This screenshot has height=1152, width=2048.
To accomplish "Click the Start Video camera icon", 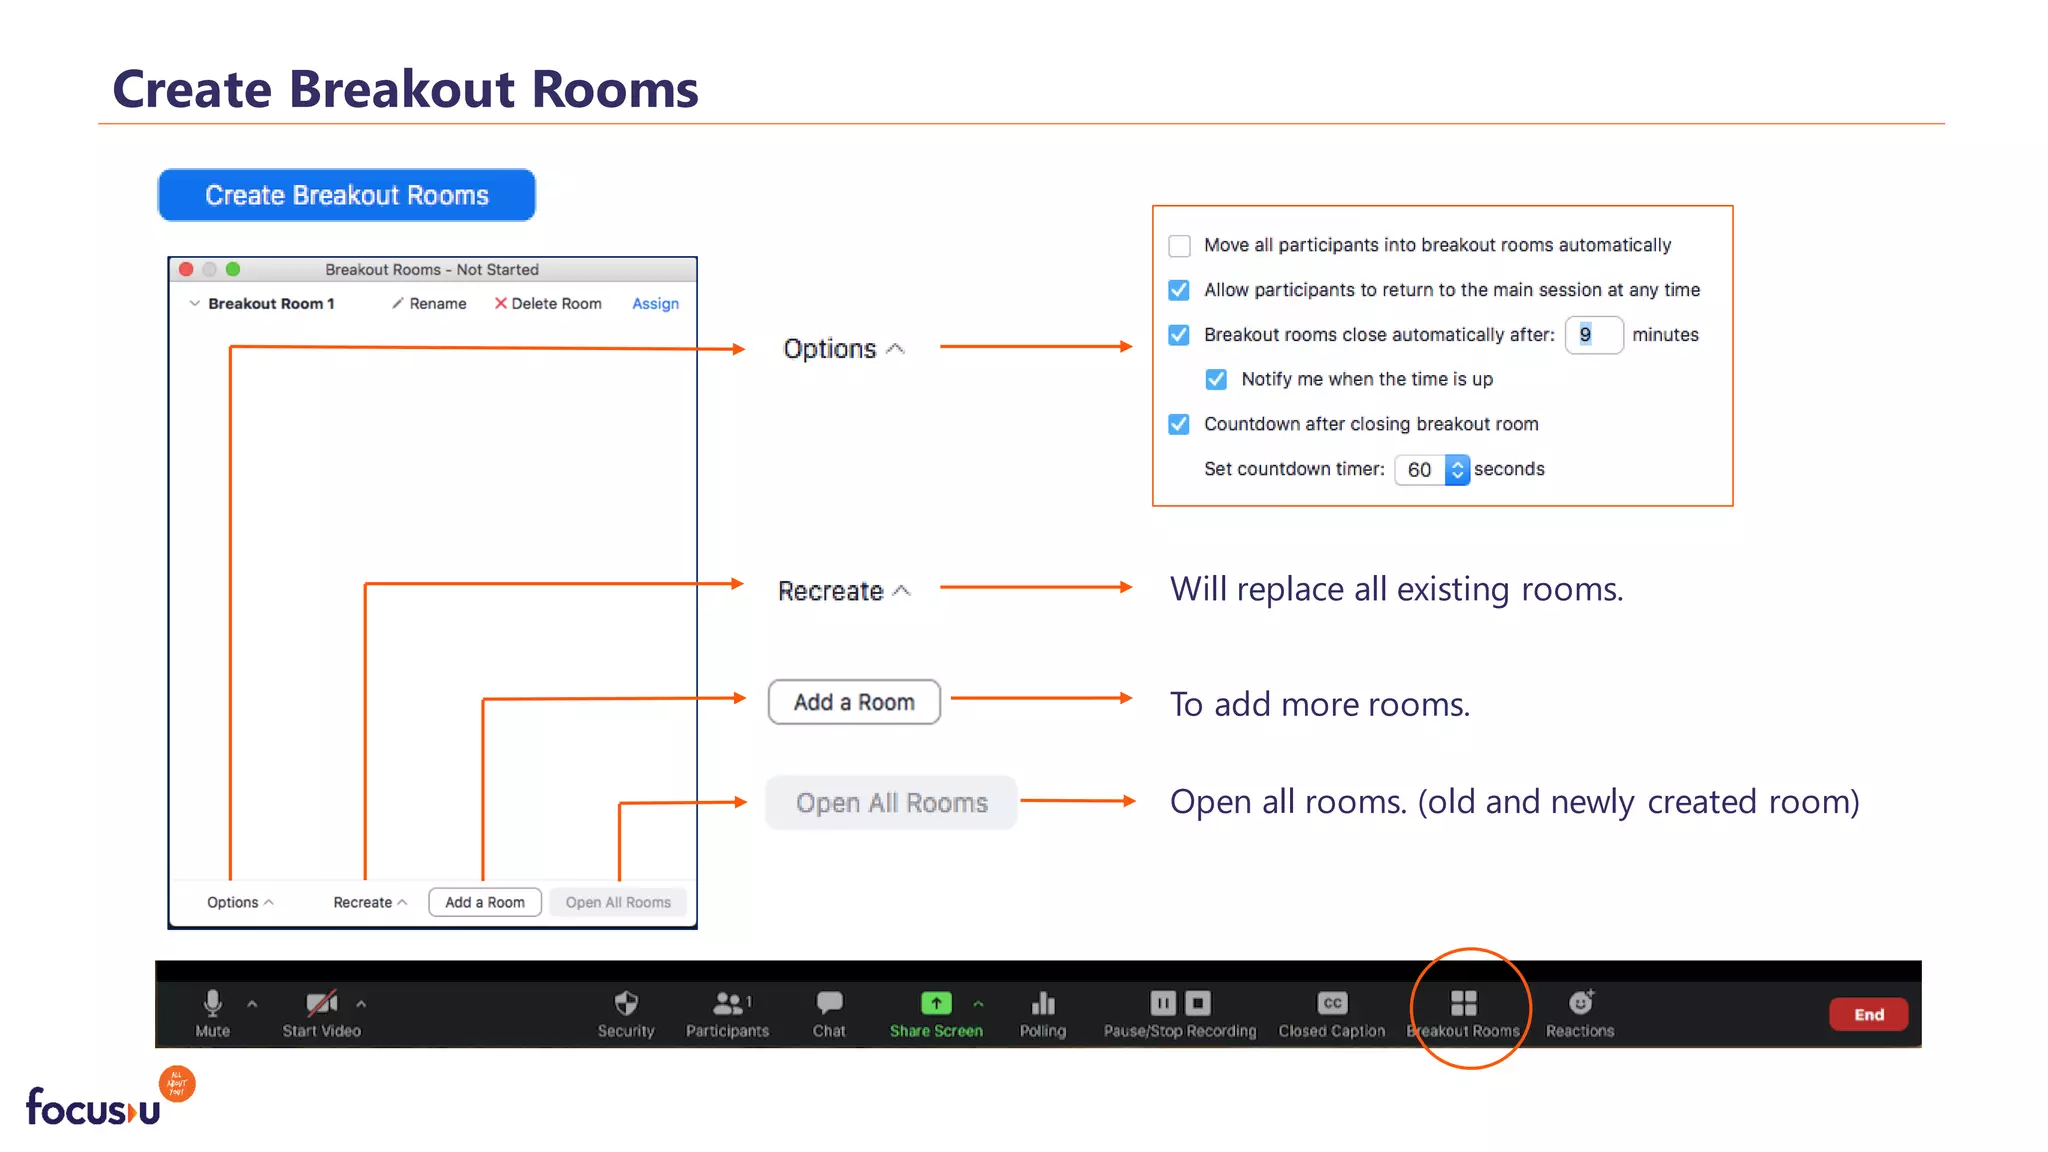I will pos(321,1003).
